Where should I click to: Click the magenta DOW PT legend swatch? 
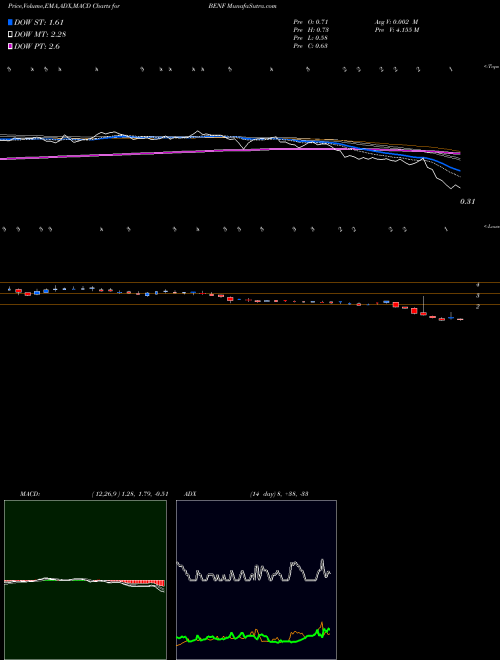(x=10, y=46)
